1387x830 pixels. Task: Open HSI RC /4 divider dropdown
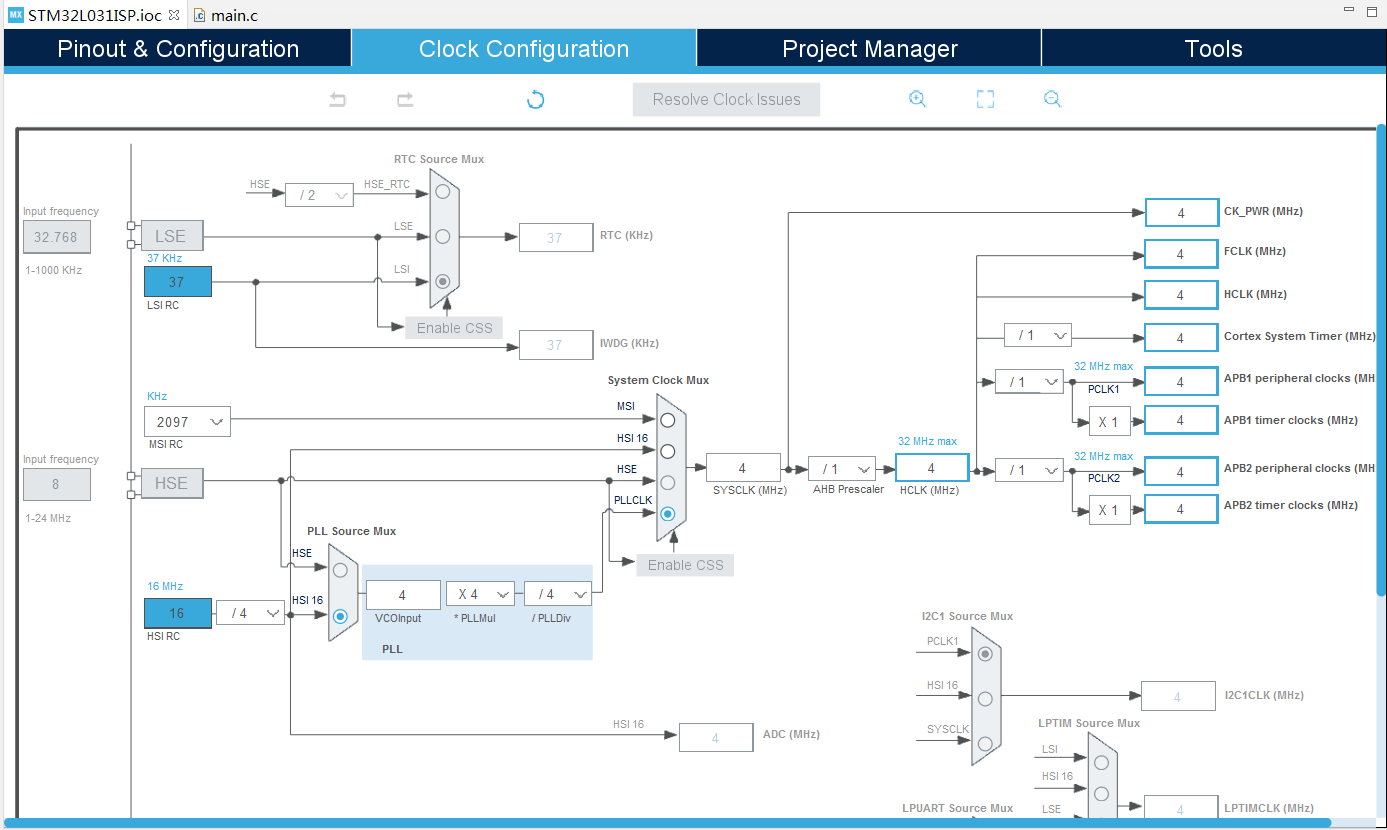tap(250, 613)
